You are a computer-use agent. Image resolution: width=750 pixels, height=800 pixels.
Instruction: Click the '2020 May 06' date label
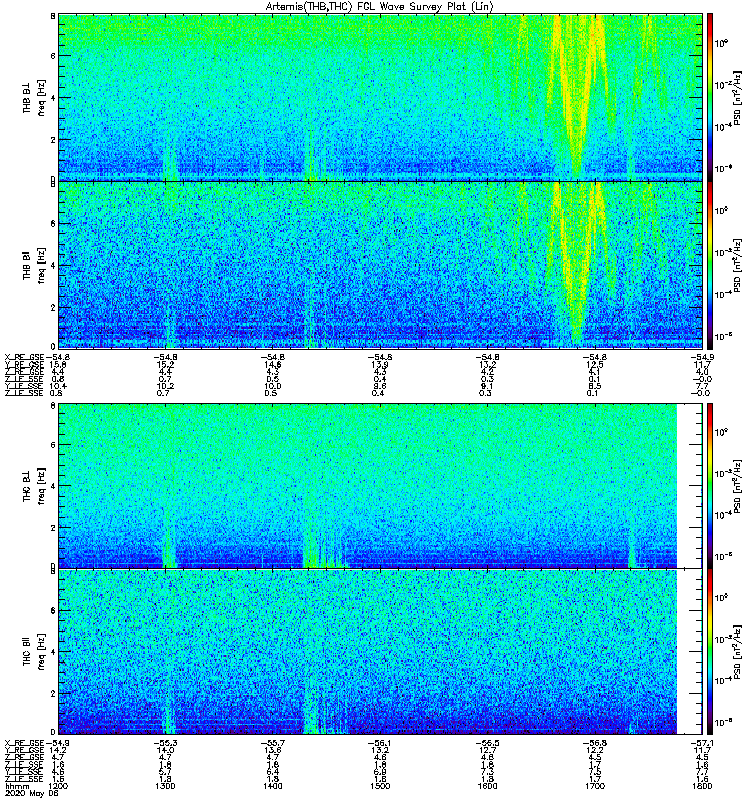pos(32,794)
